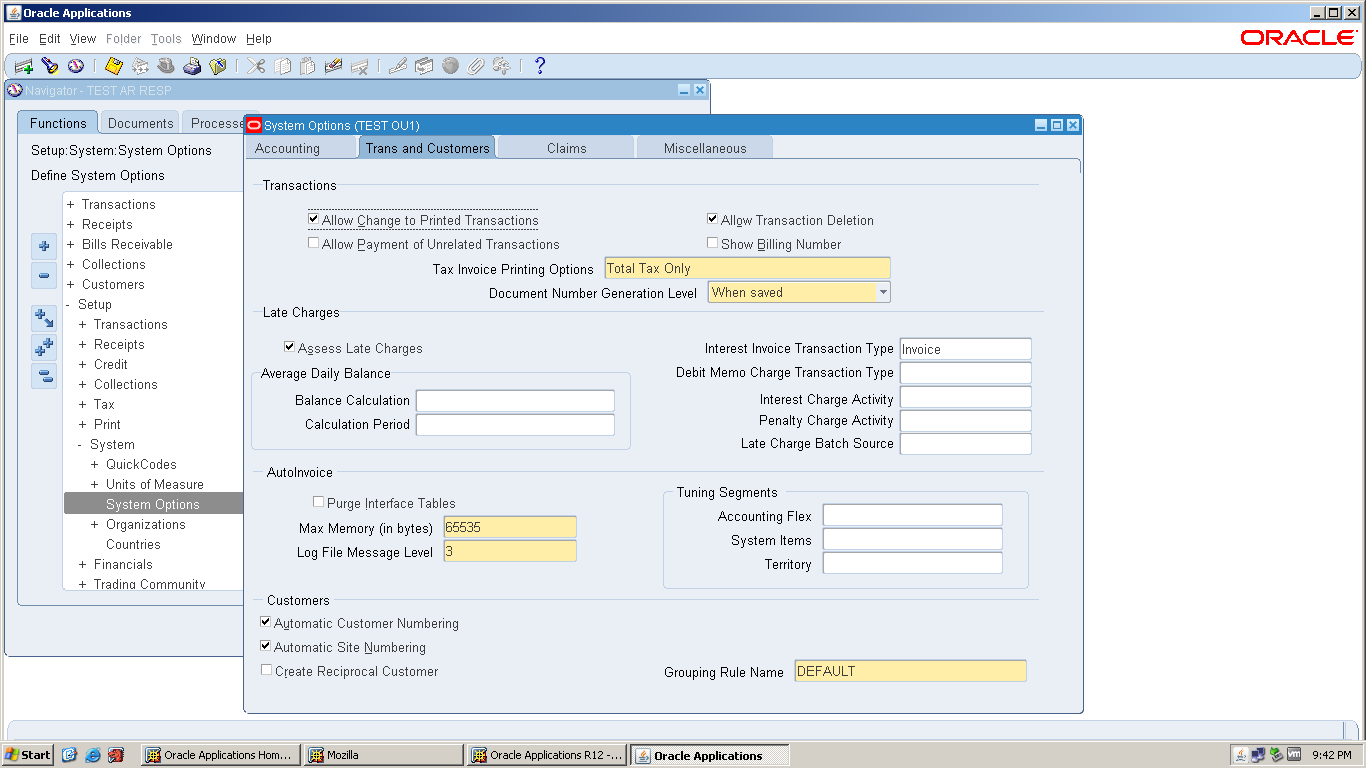Click the Print toolbar icon

pos(192,66)
